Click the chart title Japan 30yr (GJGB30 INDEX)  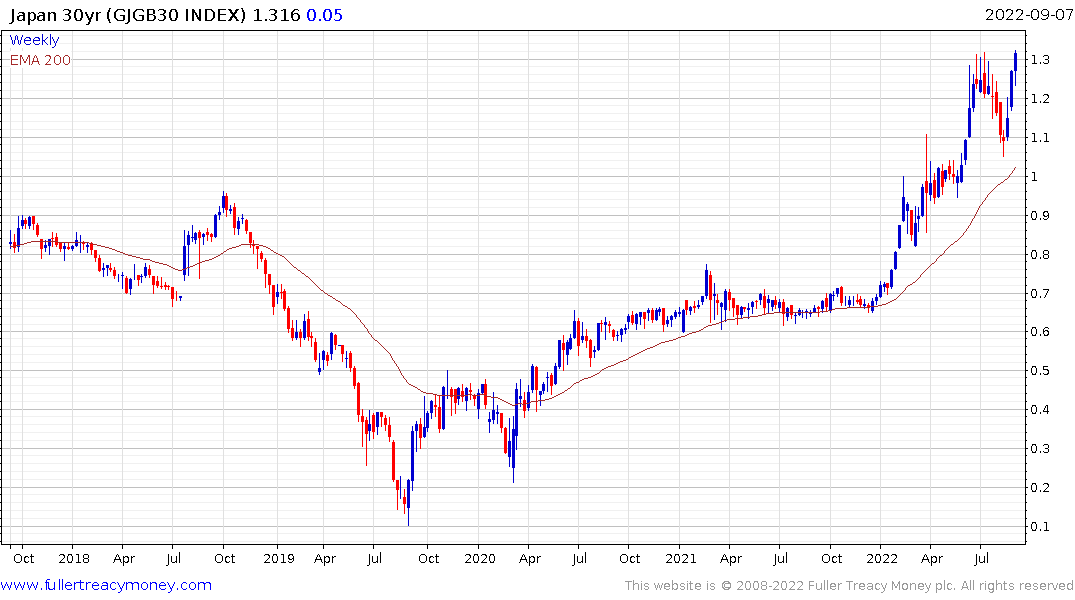128,15
